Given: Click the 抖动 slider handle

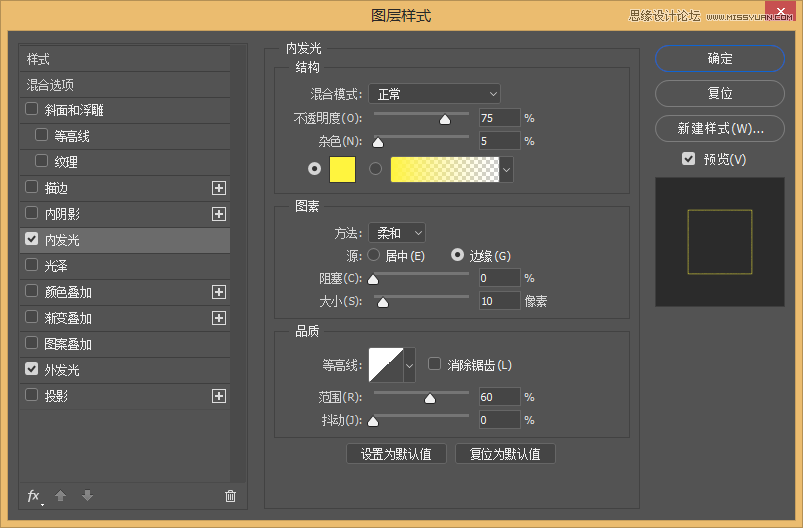Looking at the screenshot, I should pyautogui.click(x=373, y=421).
